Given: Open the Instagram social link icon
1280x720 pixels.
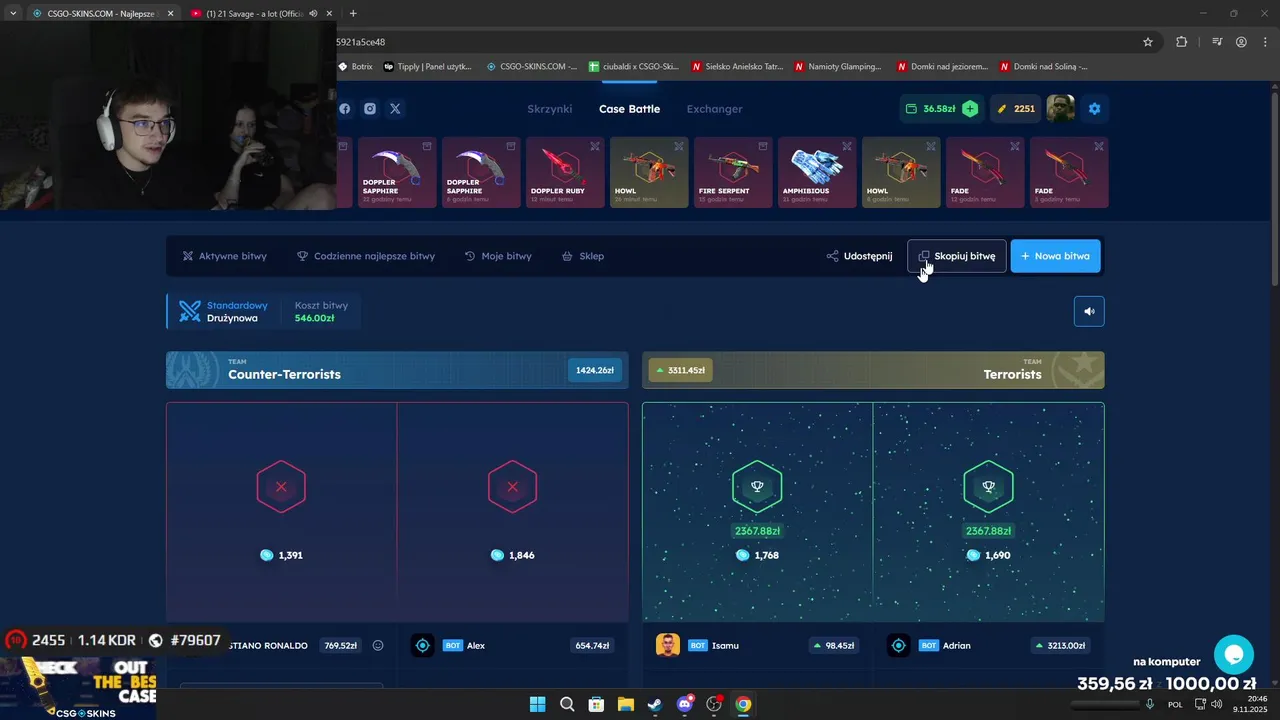Looking at the screenshot, I should [370, 109].
